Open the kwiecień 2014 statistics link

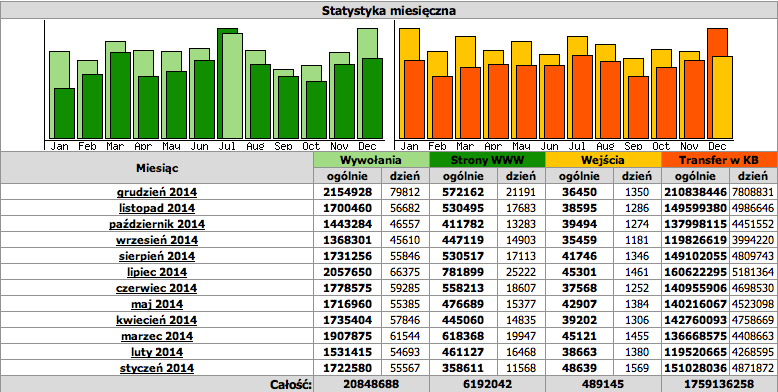click(x=157, y=320)
